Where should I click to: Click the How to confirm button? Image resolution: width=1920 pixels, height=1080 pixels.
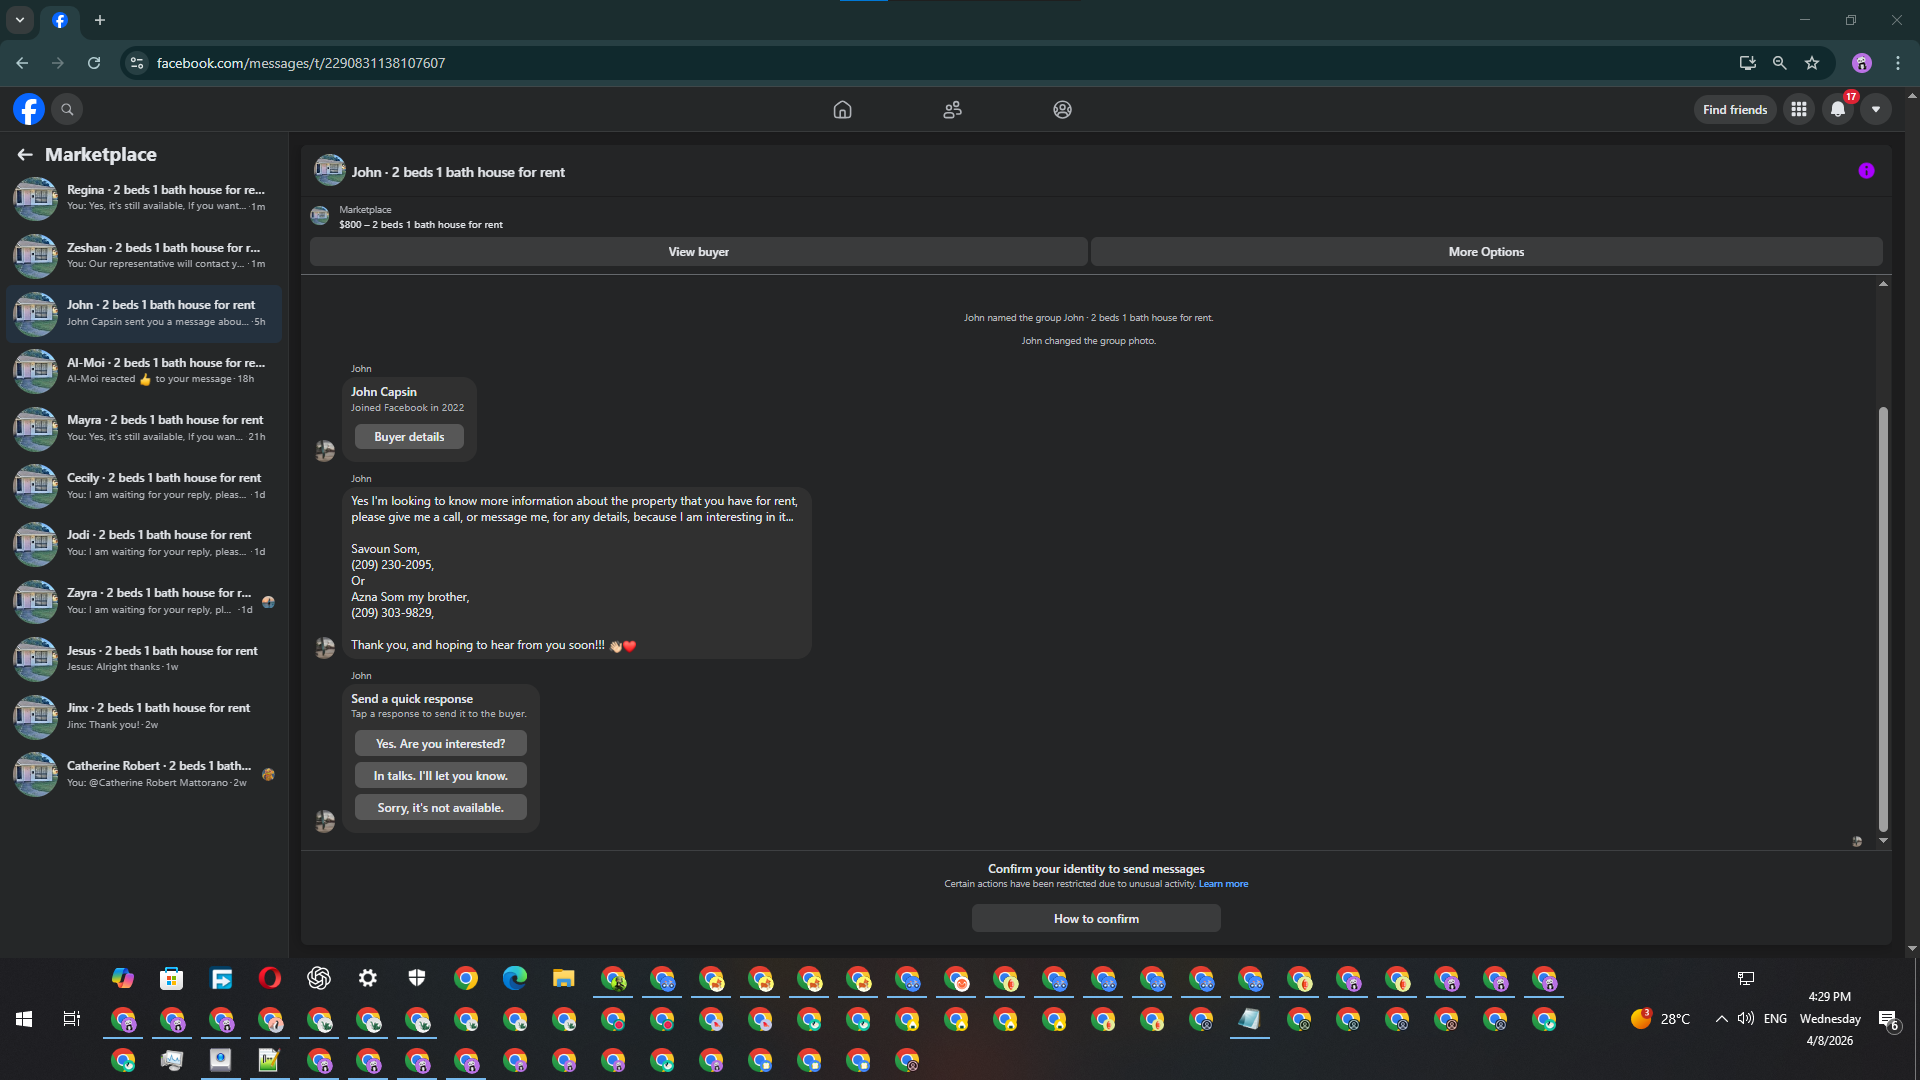(1096, 919)
